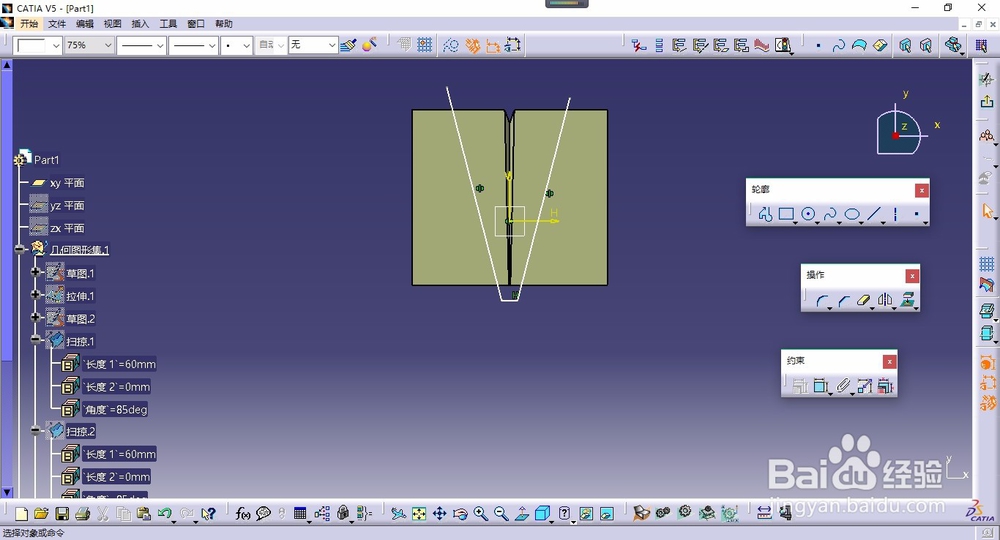Open the 视图 menu
This screenshot has width=1000, height=540.
click(112, 24)
